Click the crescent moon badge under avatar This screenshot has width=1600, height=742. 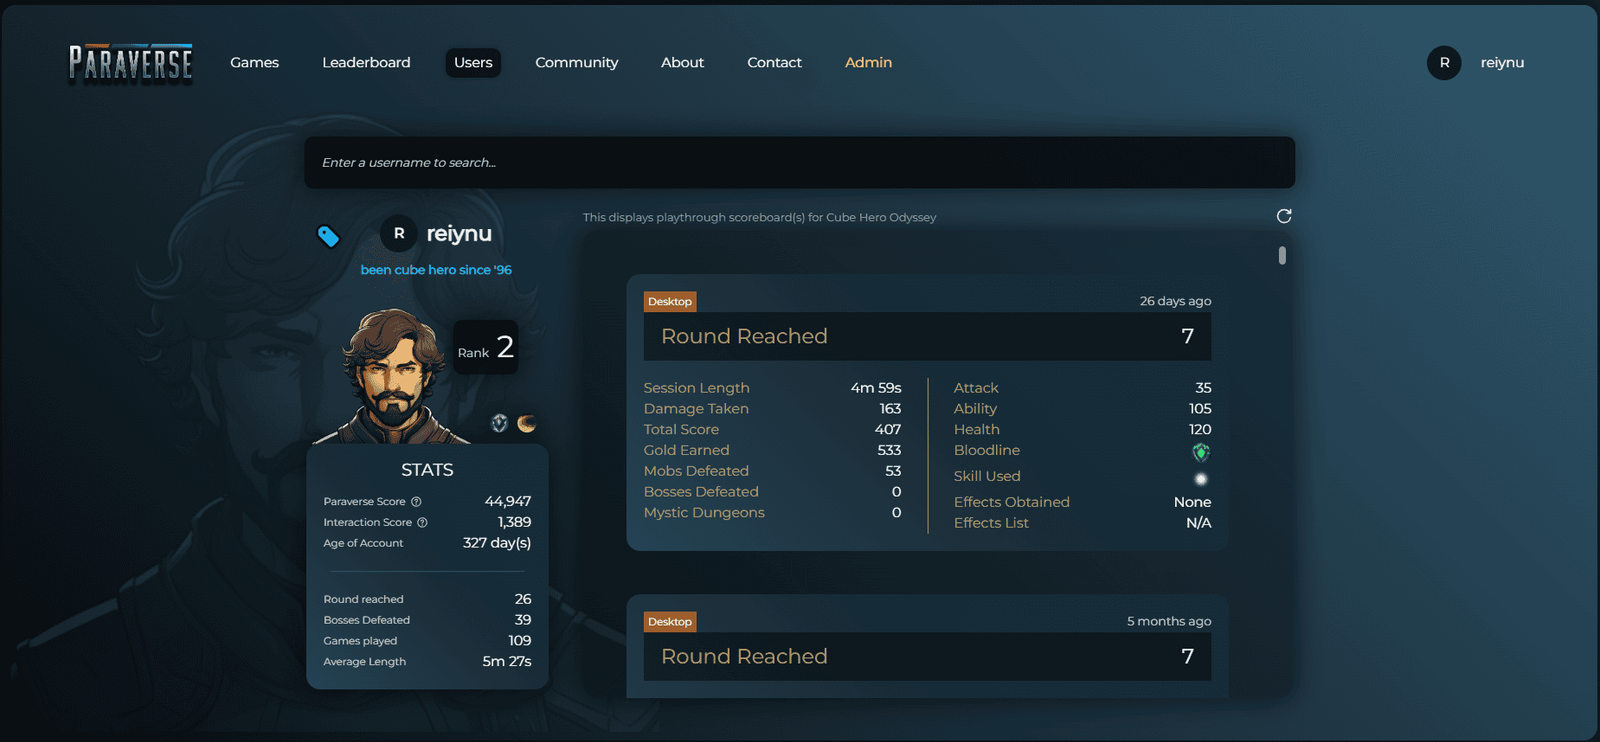[526, 423]
